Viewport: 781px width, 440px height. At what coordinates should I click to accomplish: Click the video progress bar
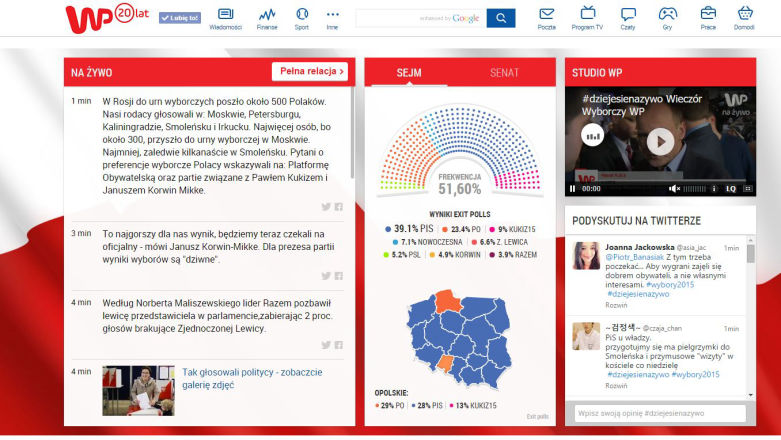pyautogui.click(x=660, y=181)
